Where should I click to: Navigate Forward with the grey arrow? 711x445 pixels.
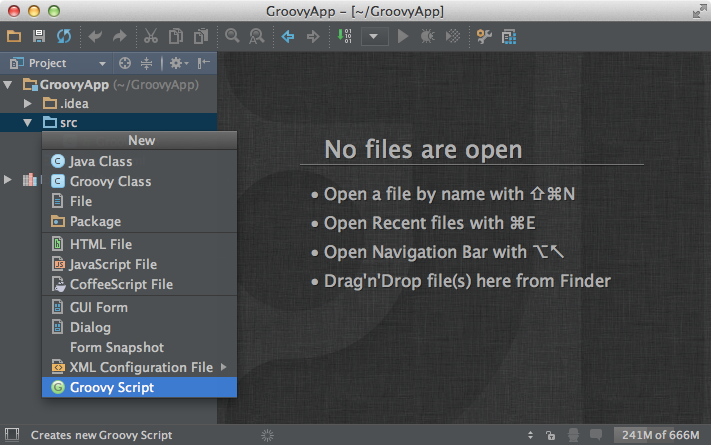(313, 36)
